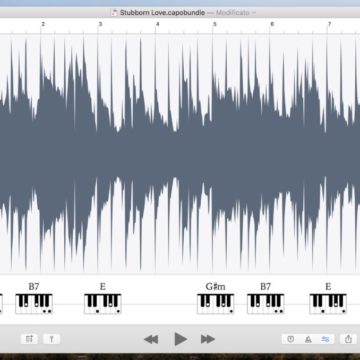Toggle the blue sliders effects panel icon
This screenshot has width=360, height=360.
325,339
